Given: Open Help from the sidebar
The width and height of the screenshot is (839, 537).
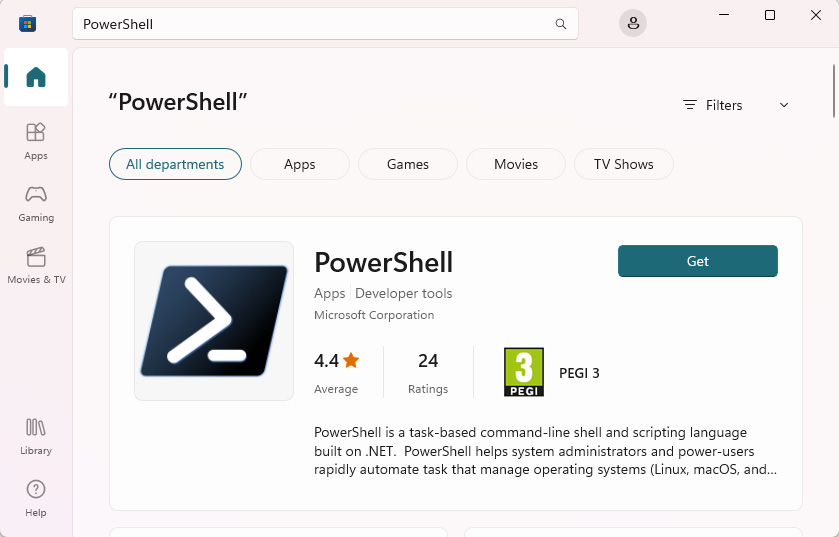Looking at the screenshot, I should click(36, 498).
